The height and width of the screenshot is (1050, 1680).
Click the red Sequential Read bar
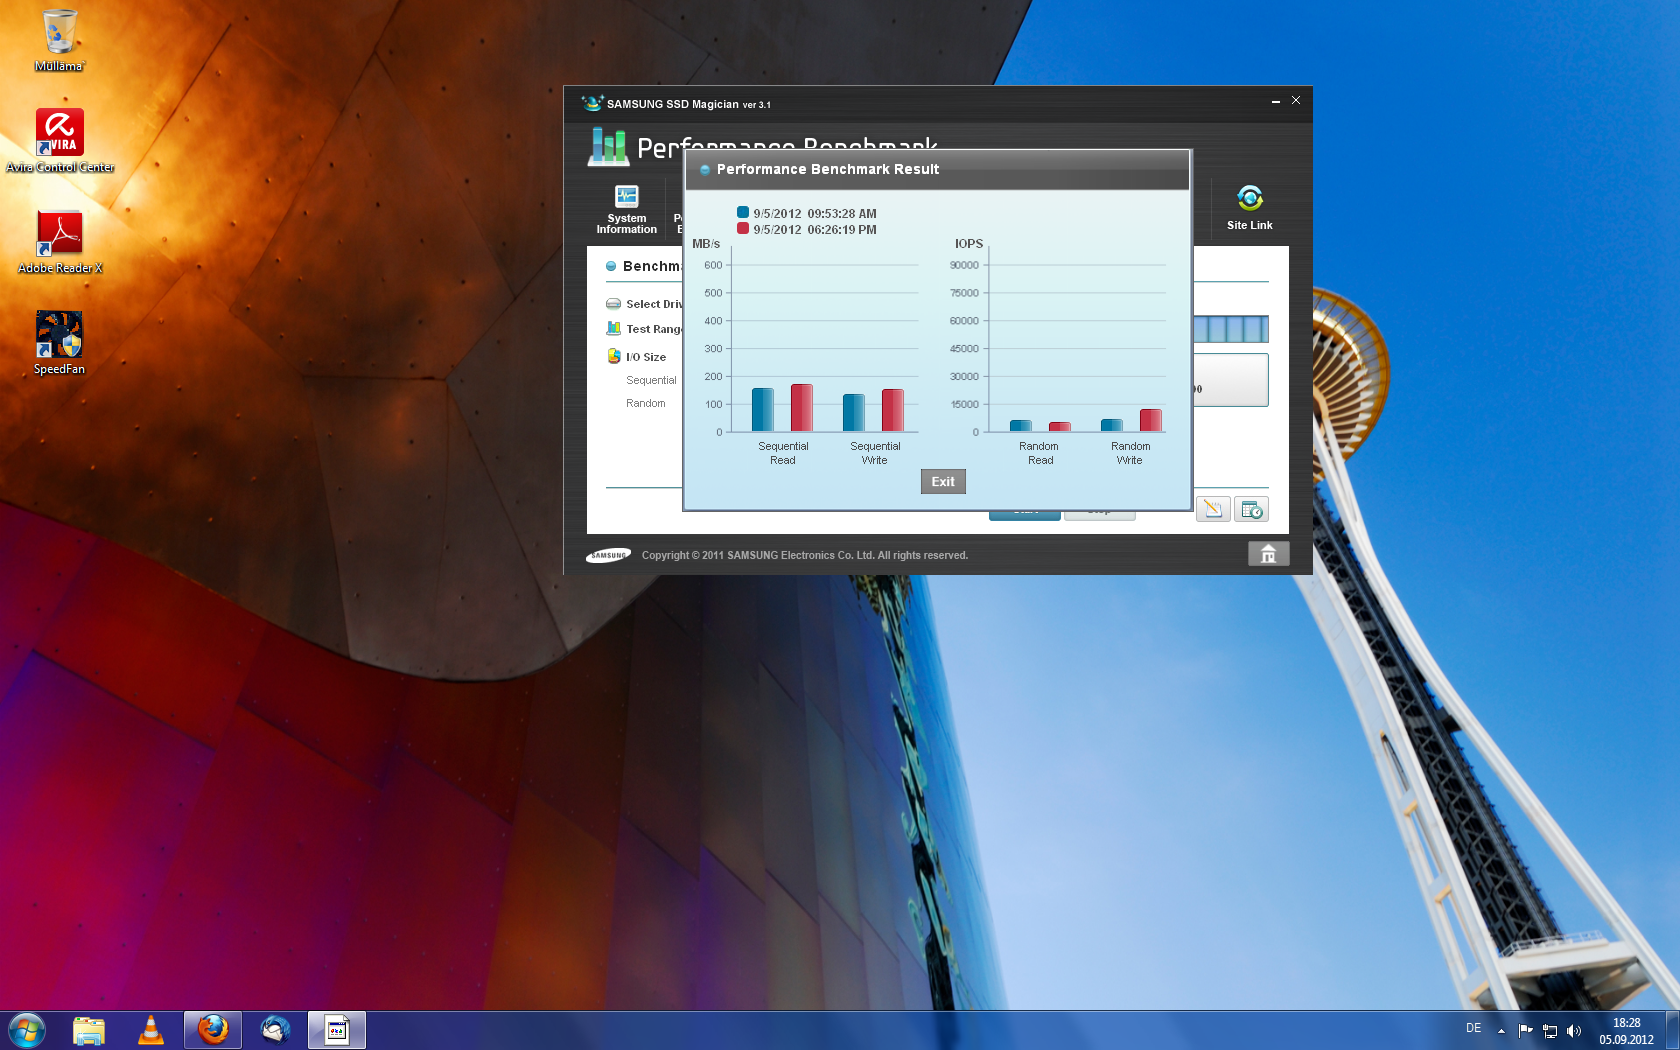[802, 408]
